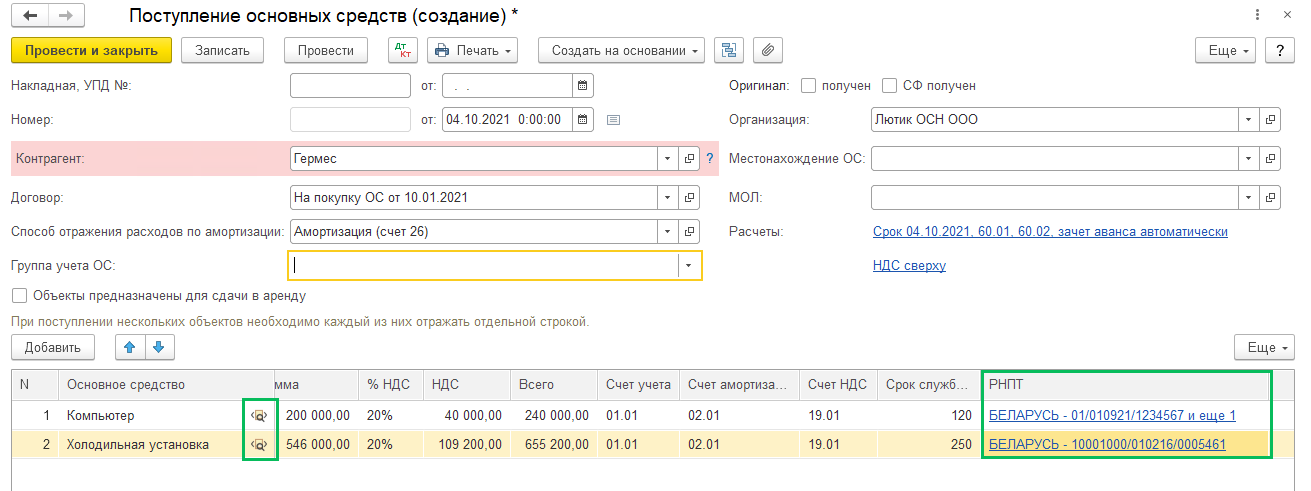
Task: Click the blue question mark near Контрагент
Action: click(711, 158)
